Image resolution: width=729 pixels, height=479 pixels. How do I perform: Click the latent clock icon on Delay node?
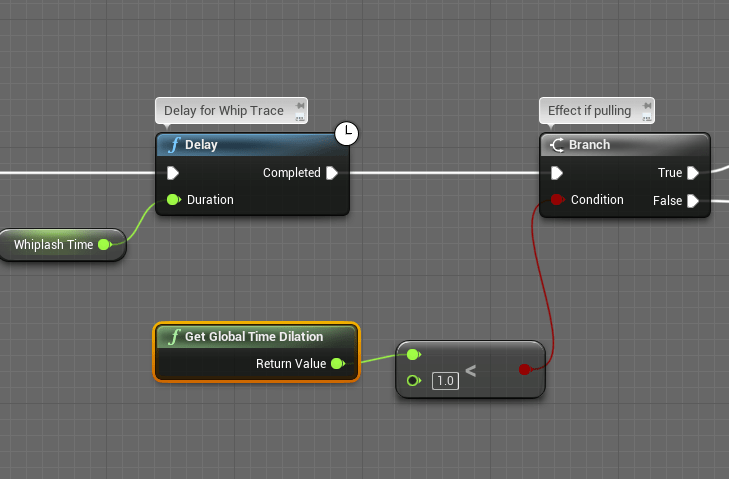(x=346, y=132)
